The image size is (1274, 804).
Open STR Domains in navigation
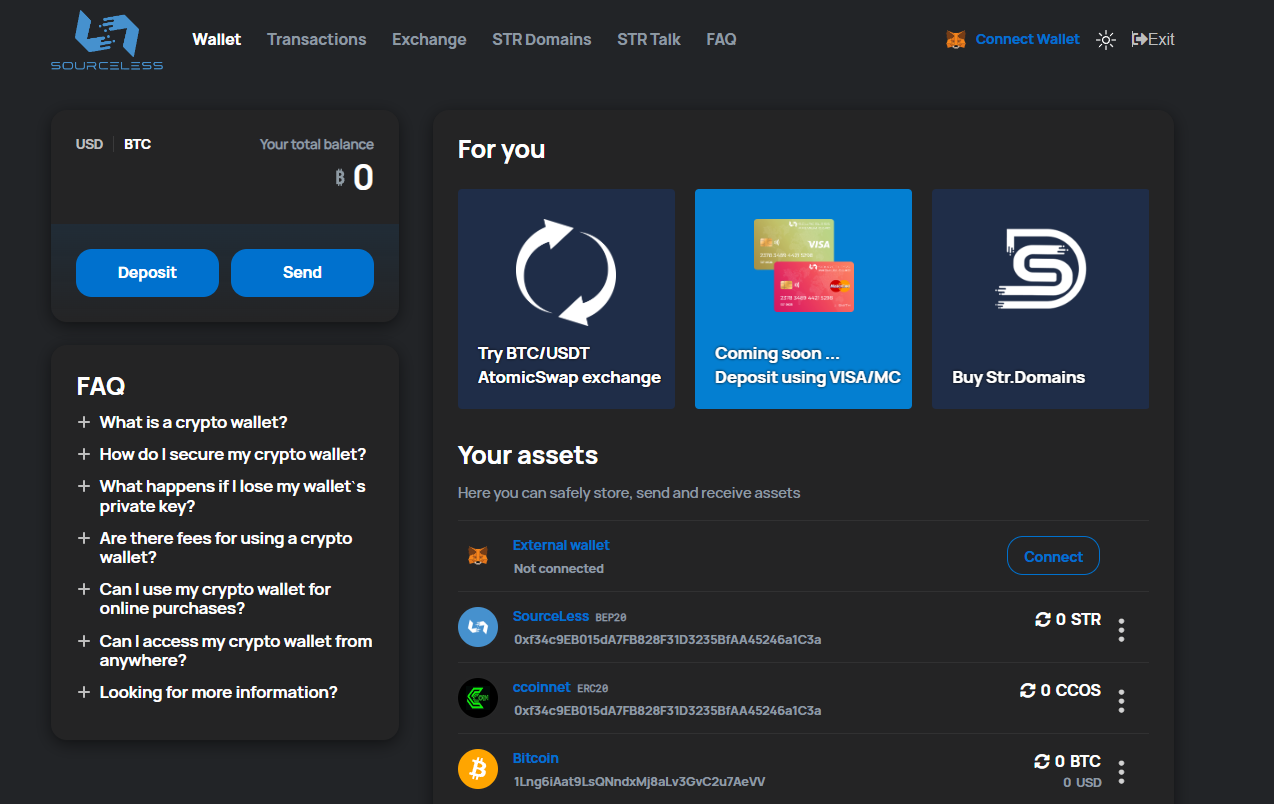click(x=542, y=39)
